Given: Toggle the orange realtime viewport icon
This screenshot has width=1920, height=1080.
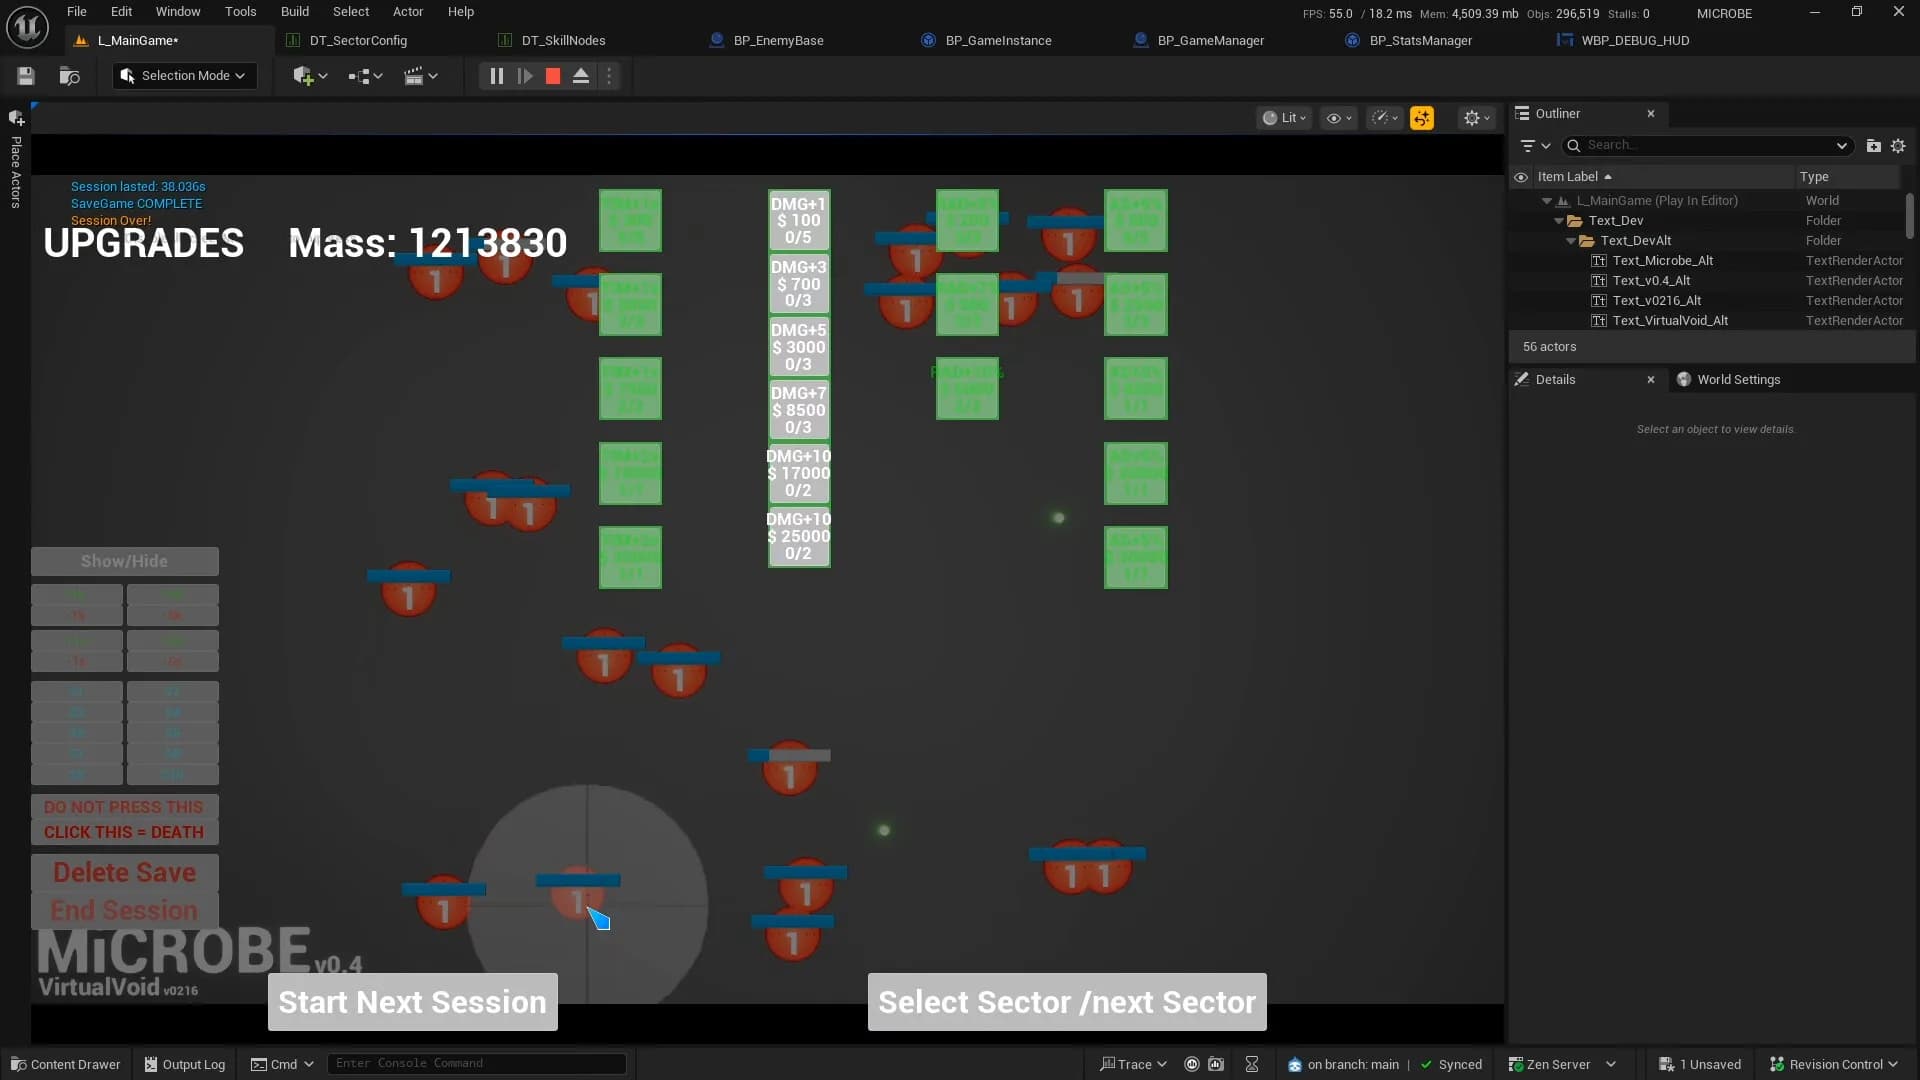Looking at the screenshot, I should [1422, 118].
